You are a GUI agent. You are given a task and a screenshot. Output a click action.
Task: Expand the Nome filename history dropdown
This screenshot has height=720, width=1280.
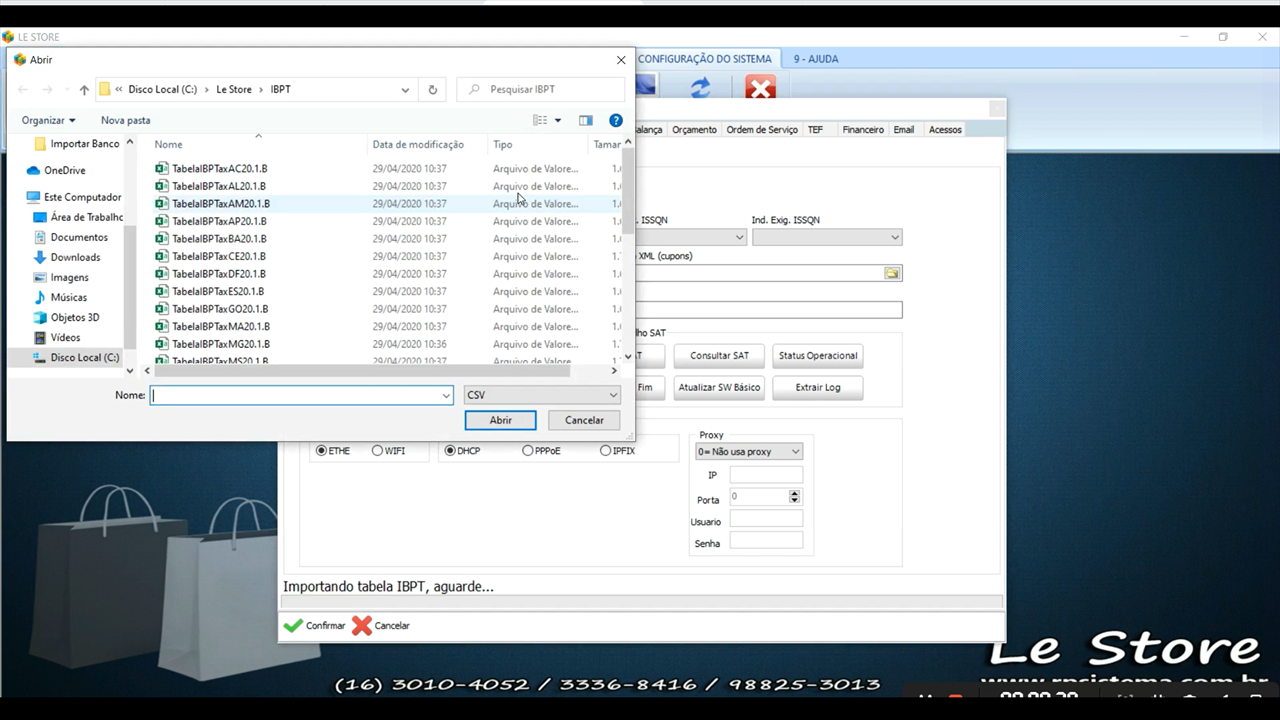tap(446, 395)
